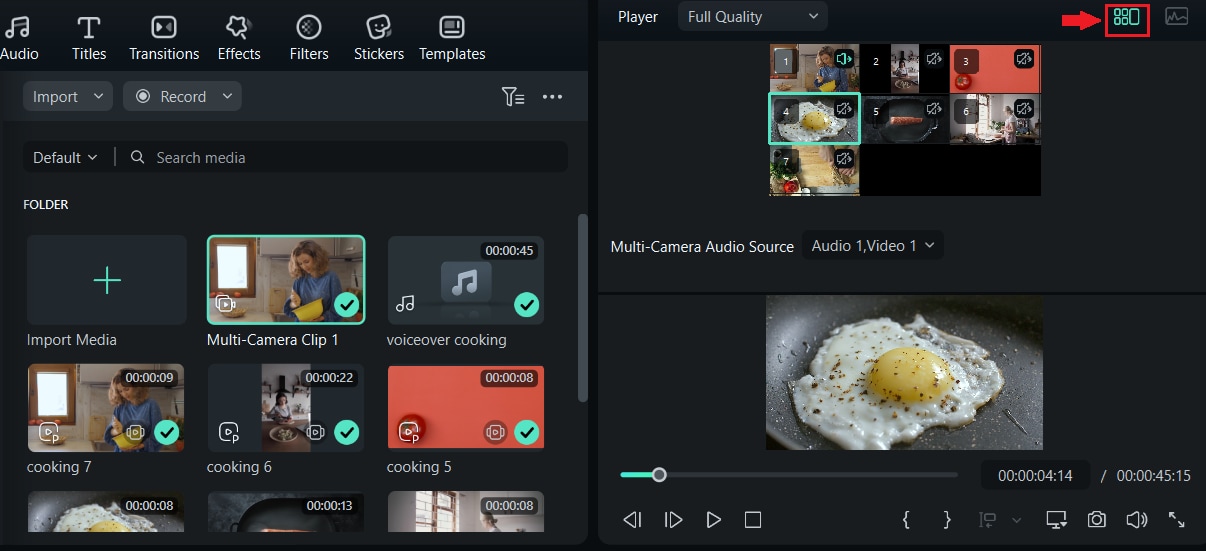Switch to the Transitions tab
The height and width of the screenshot is (551, 1206).
pyautogui.click(x=164, y=38)
